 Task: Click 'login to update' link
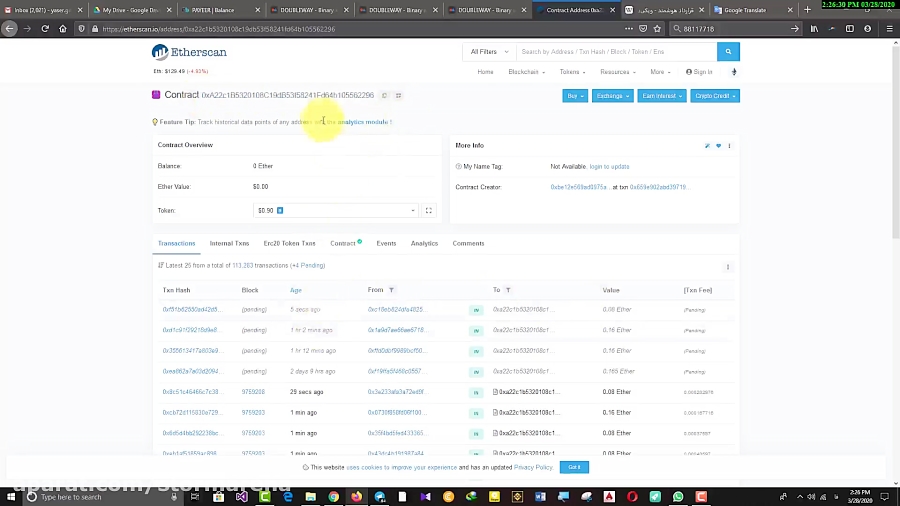pyautogui.click(x=609, y=166)
